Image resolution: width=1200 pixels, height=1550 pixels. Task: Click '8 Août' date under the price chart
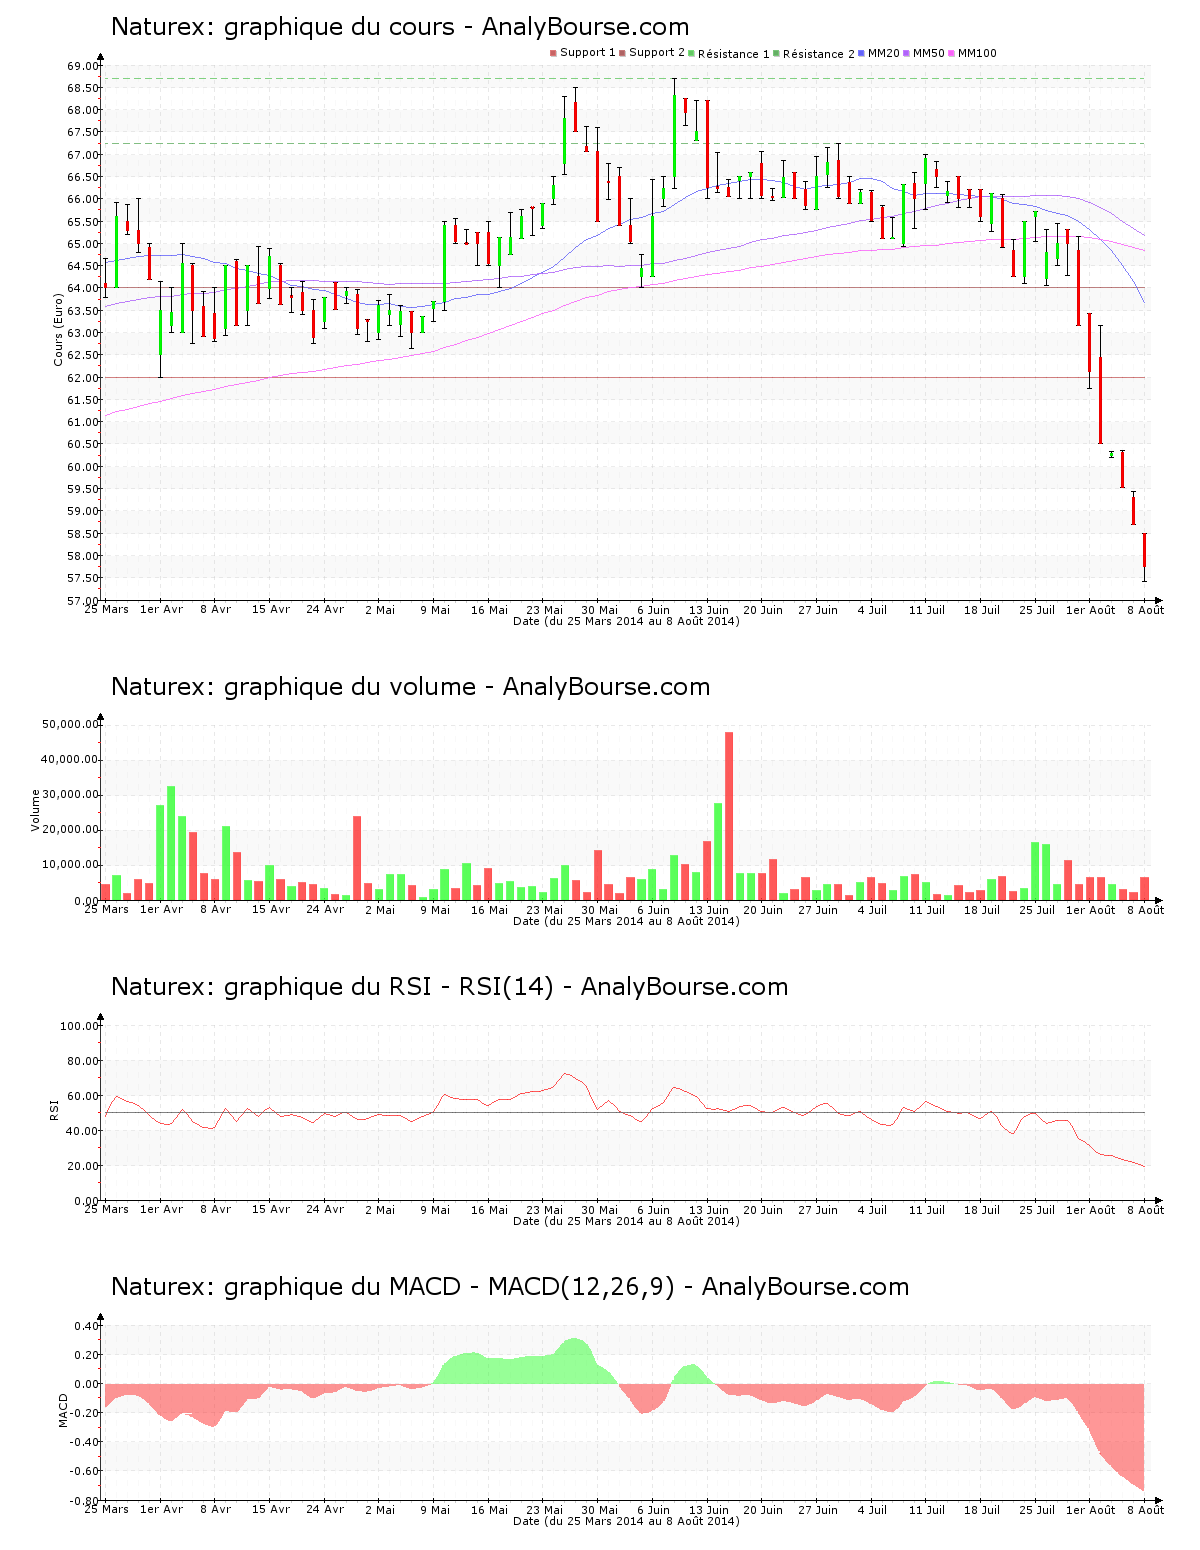(1146, 610)
